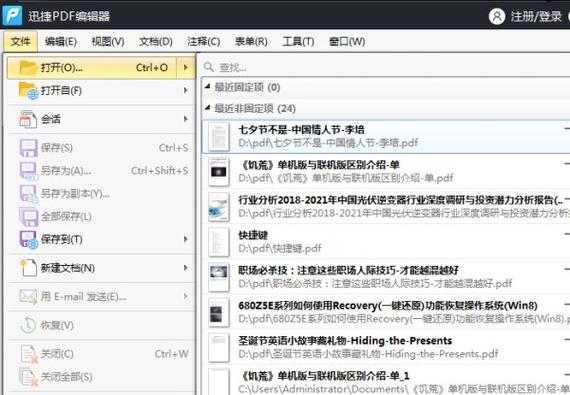Screen dimensions: 570x395
Task: Click the search magnifier icon
Action: (x=208, y=67)
